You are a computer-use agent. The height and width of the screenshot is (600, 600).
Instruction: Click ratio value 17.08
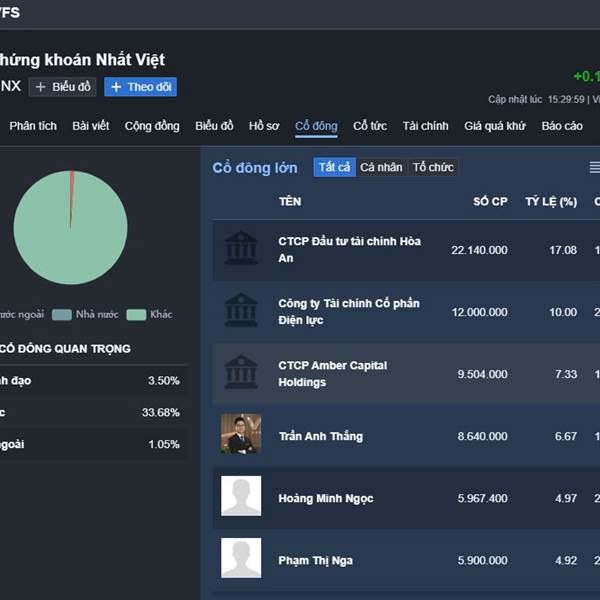point(563,250)
